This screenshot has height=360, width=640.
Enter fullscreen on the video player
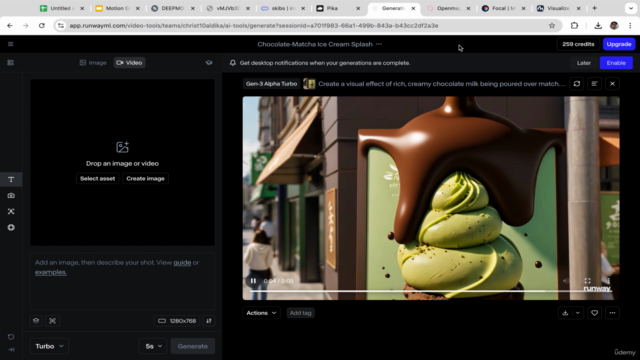587,281
